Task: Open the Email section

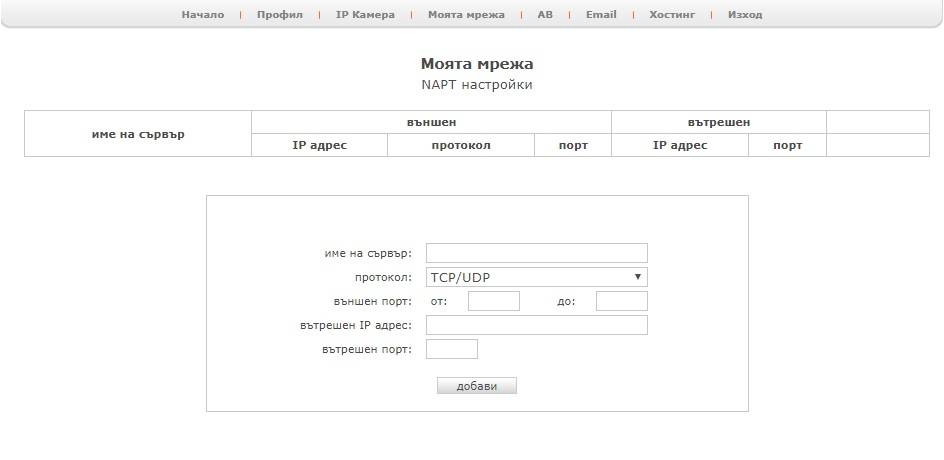Action: pos(601,14)
